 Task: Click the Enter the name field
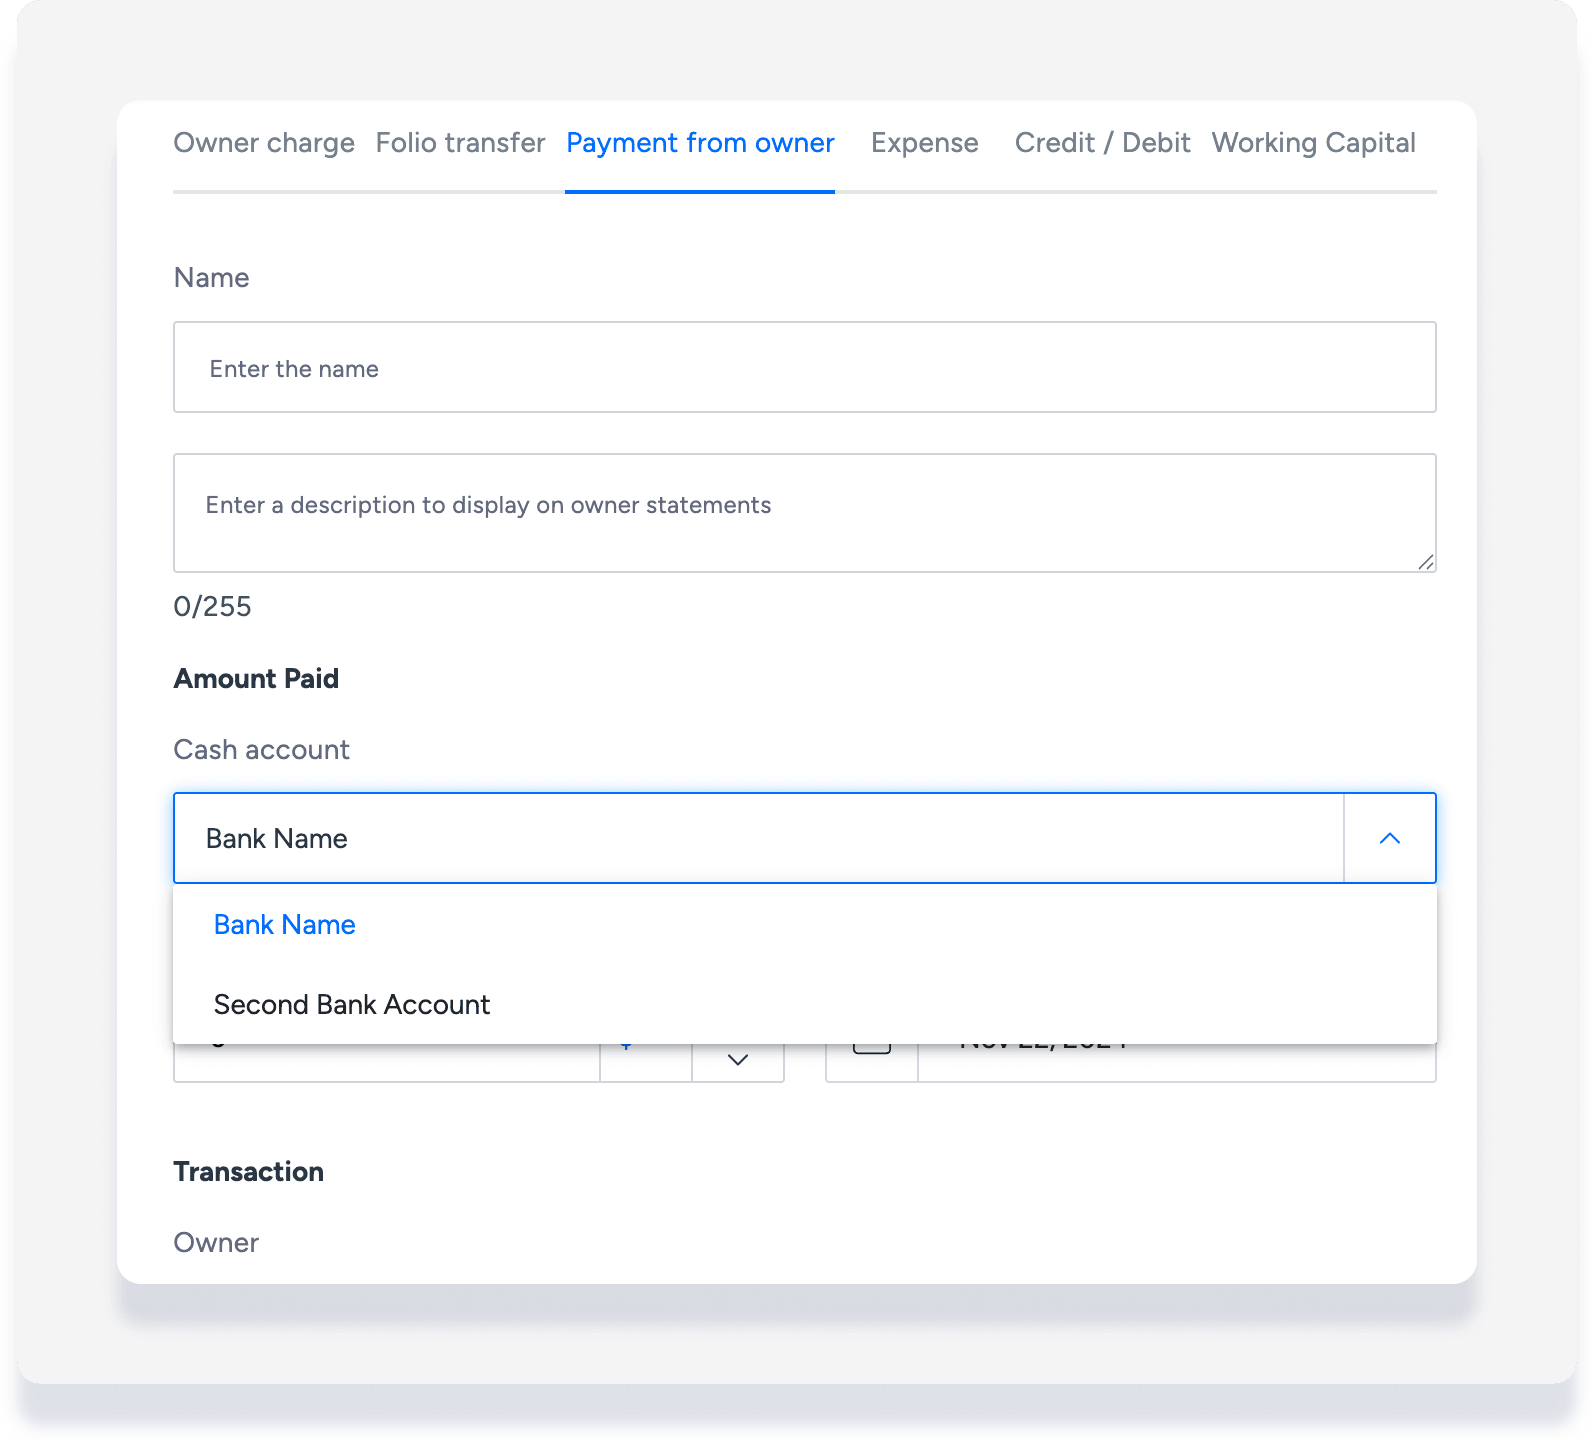804,368
